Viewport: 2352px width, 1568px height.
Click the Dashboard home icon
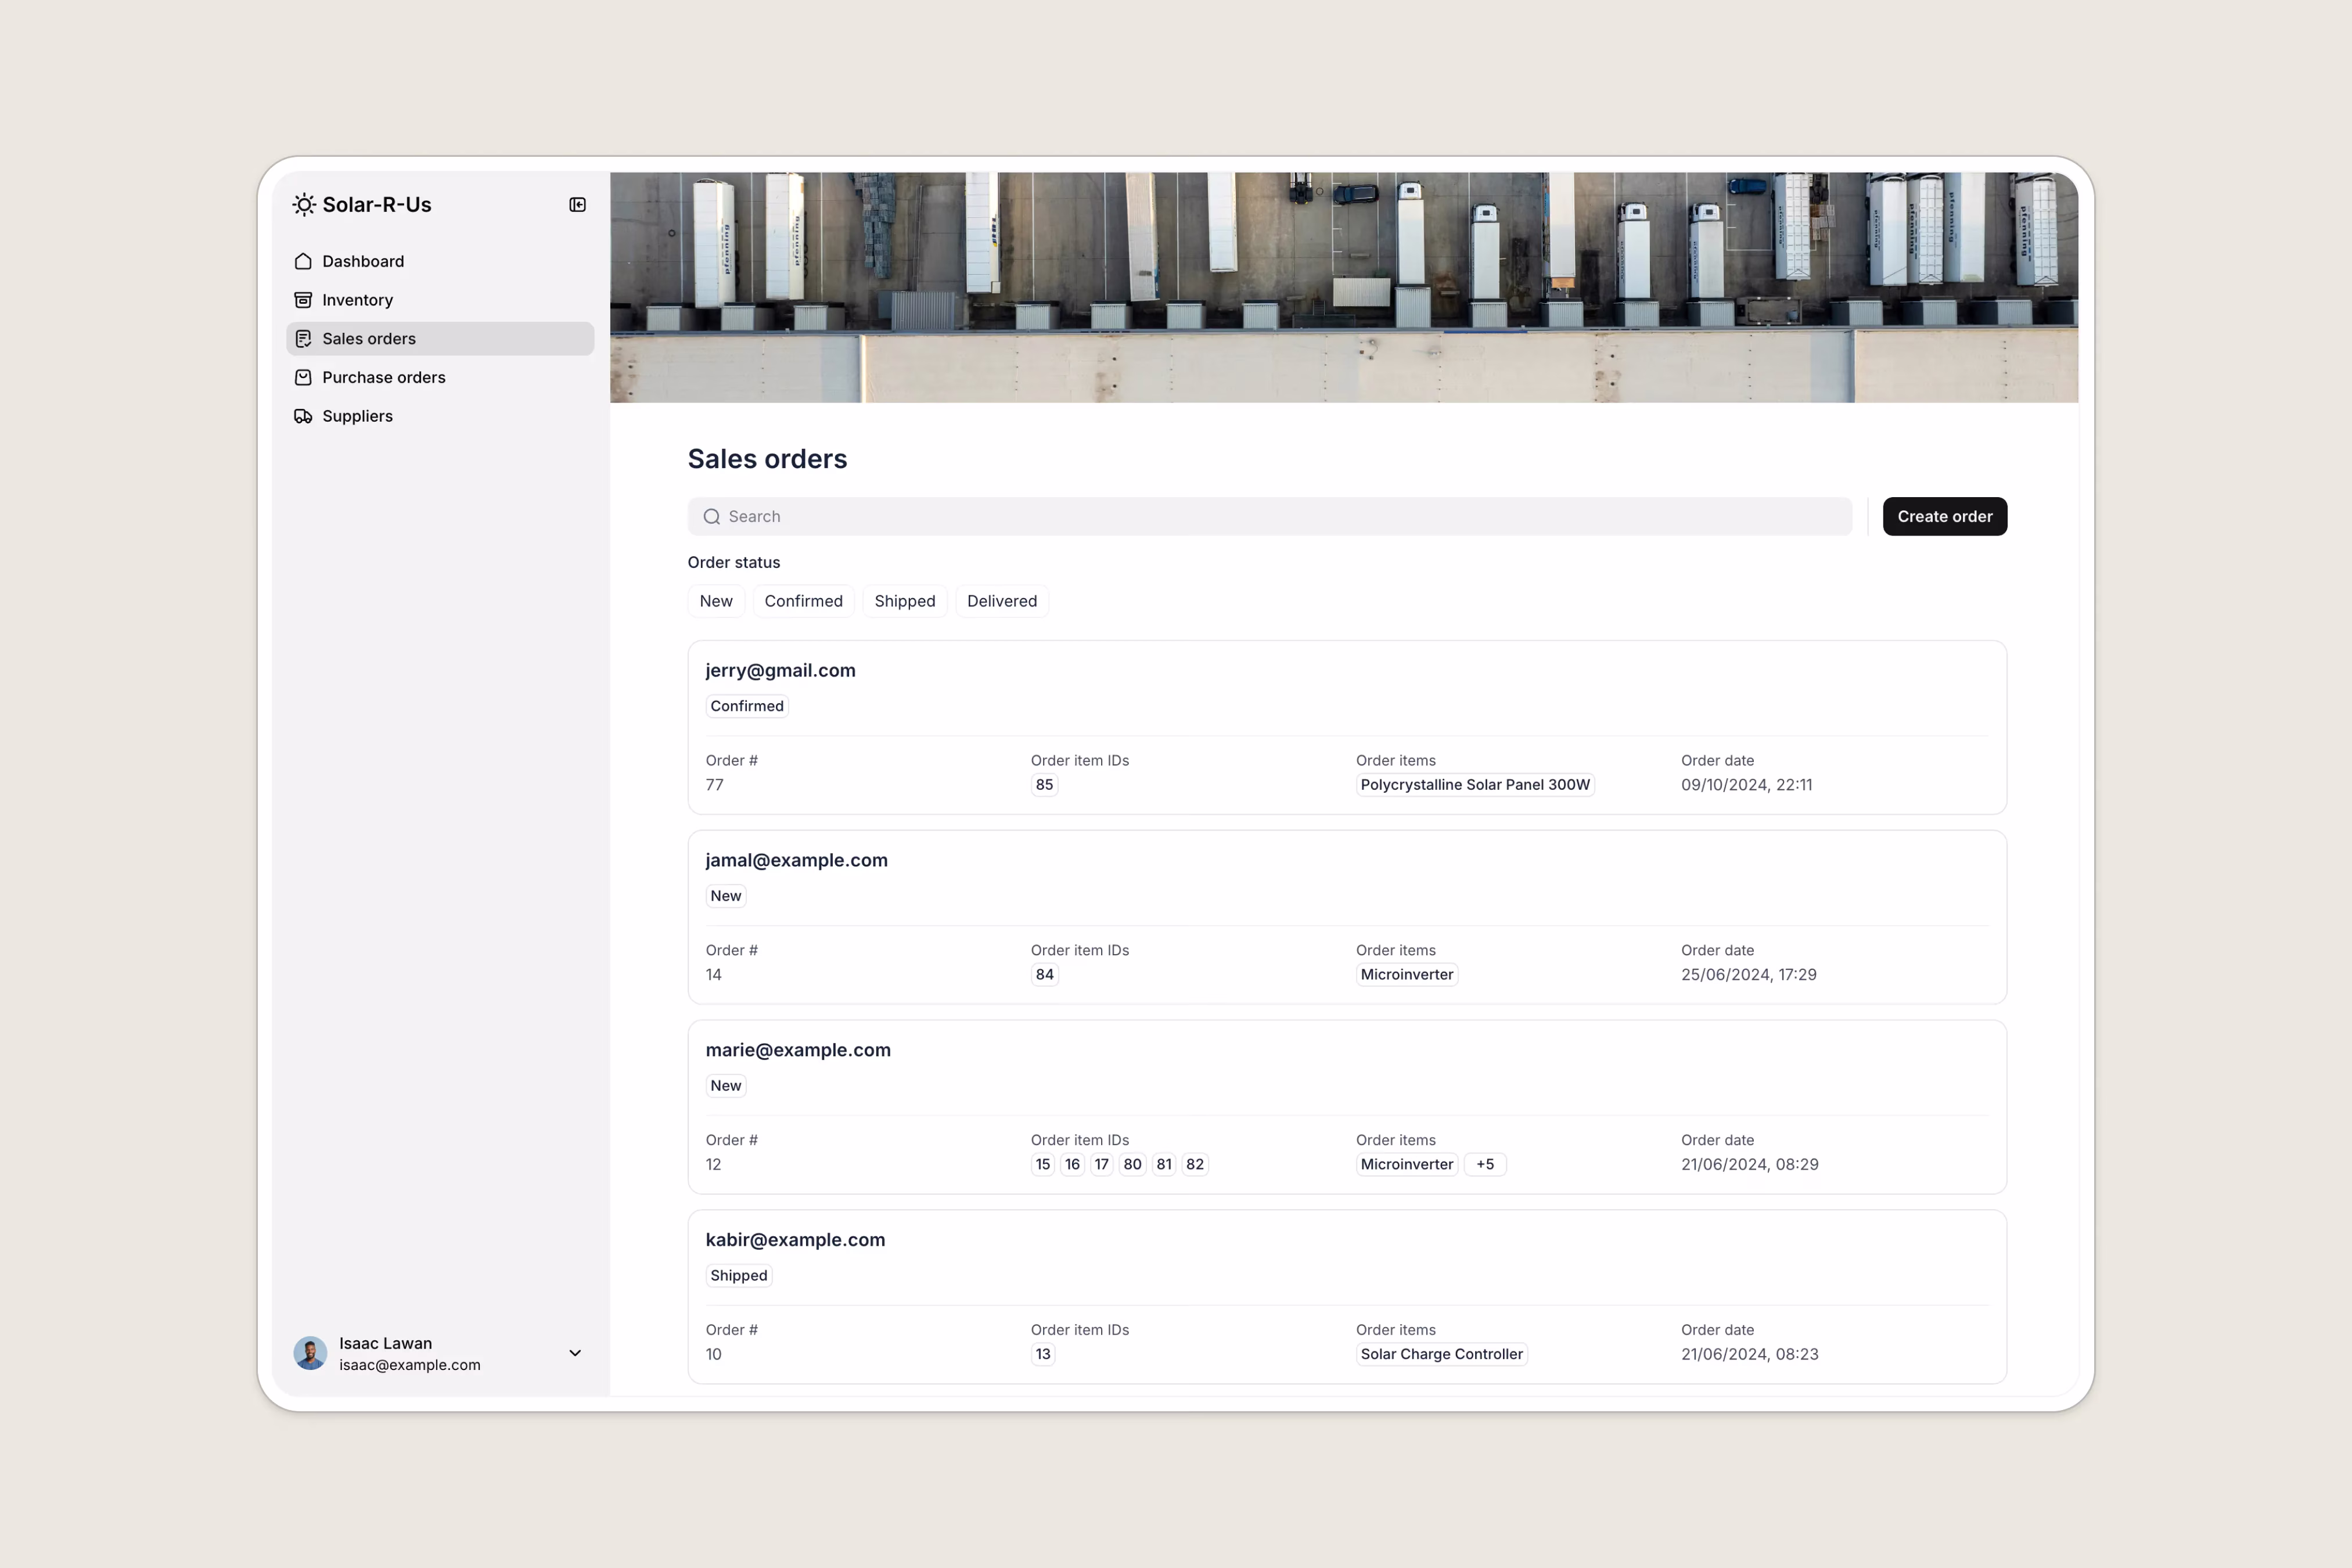pyautogui.click(x=304, y=261)
